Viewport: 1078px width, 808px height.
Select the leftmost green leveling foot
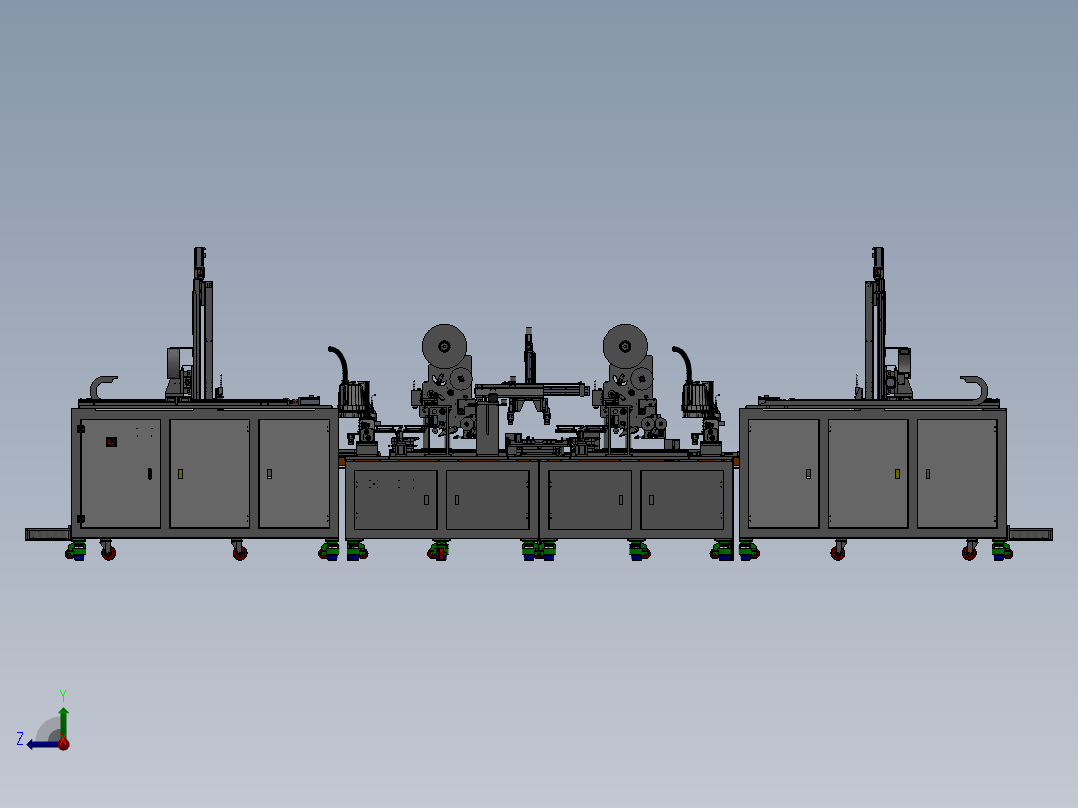[x=76, y=551]
